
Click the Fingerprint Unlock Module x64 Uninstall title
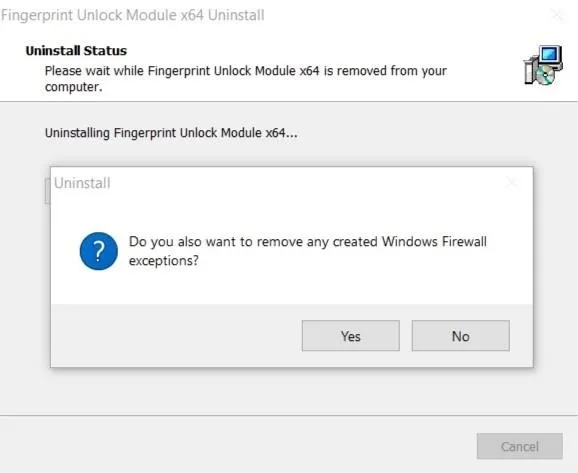(x=133, y=15)
